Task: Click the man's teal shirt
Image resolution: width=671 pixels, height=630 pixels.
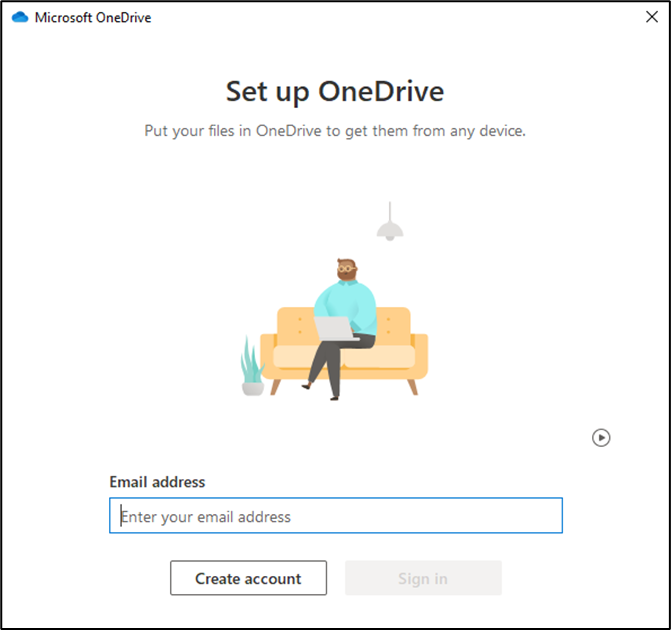Action: pos(347,304)
